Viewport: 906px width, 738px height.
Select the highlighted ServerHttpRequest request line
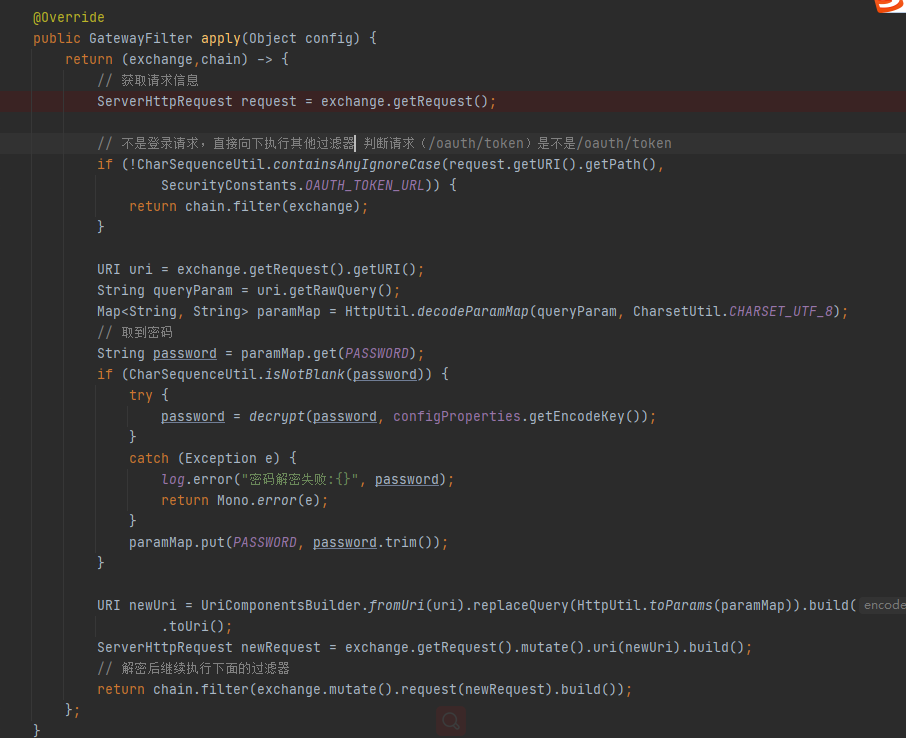pos(453,102)
